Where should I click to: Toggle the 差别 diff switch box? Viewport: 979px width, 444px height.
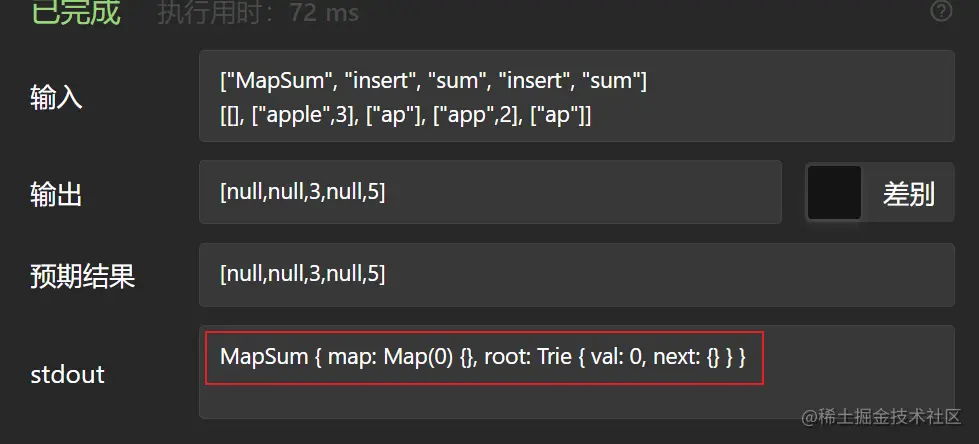point(834,193)
